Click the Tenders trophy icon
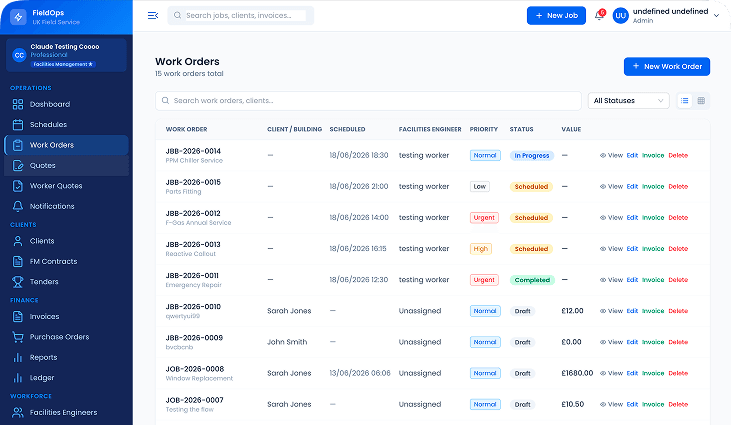The height and width of the screenshot is (425, 731). click(18, 281)
